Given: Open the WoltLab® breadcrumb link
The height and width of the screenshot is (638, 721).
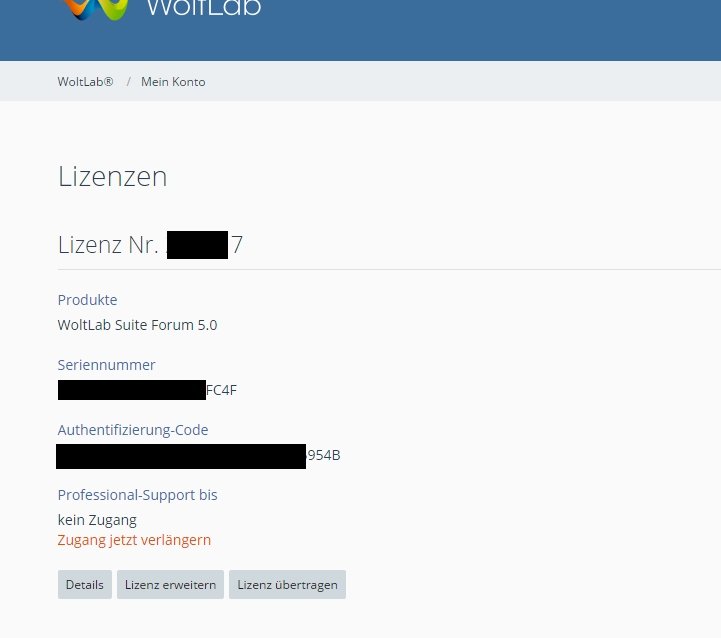Looking at the screenshot, I should [x=85, y=82].
